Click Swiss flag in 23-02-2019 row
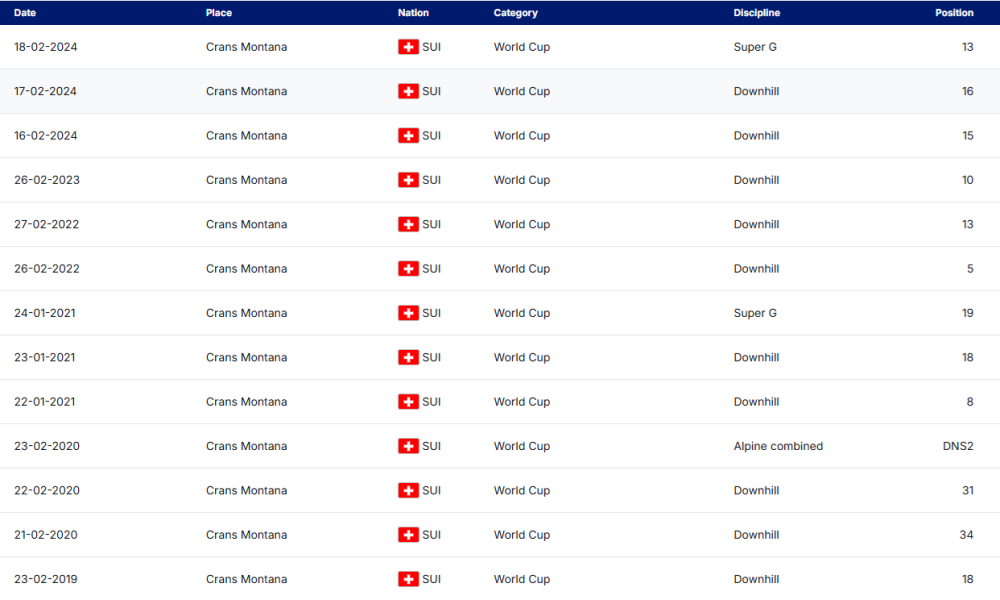The width and height of the screenshot is (1000, 600). tap(408, 579)
